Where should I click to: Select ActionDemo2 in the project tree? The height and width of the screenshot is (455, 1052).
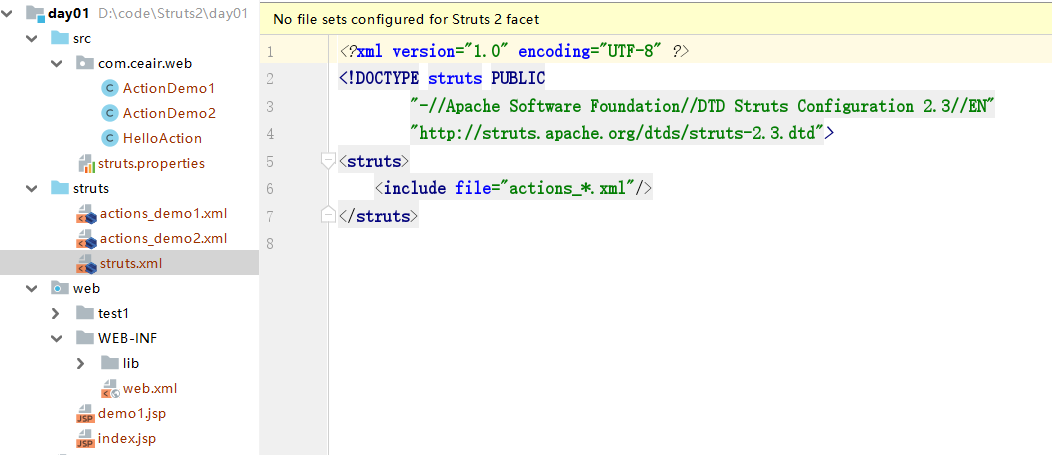pos(169,113)
